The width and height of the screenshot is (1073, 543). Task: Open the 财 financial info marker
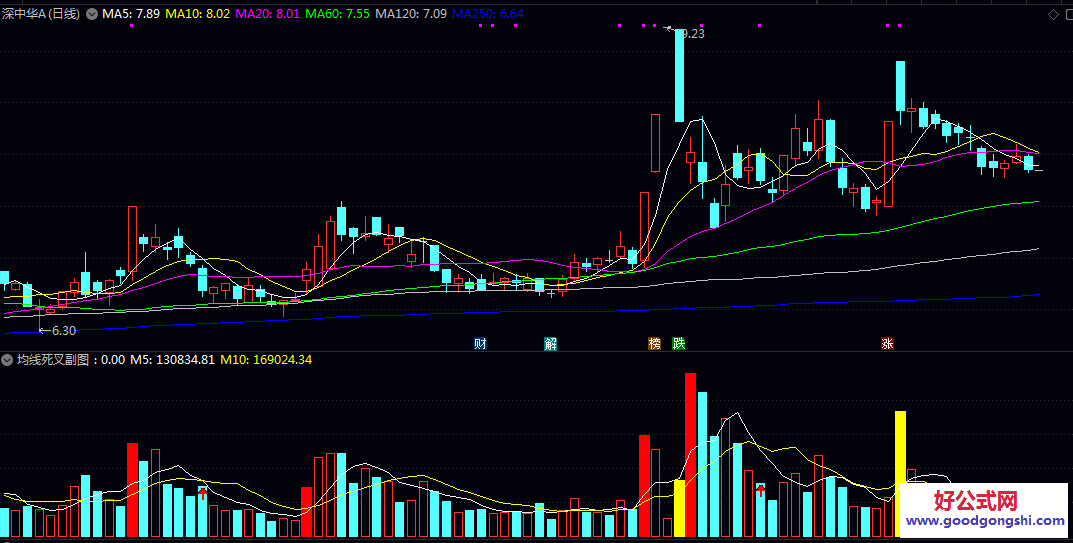pos(480,344)
